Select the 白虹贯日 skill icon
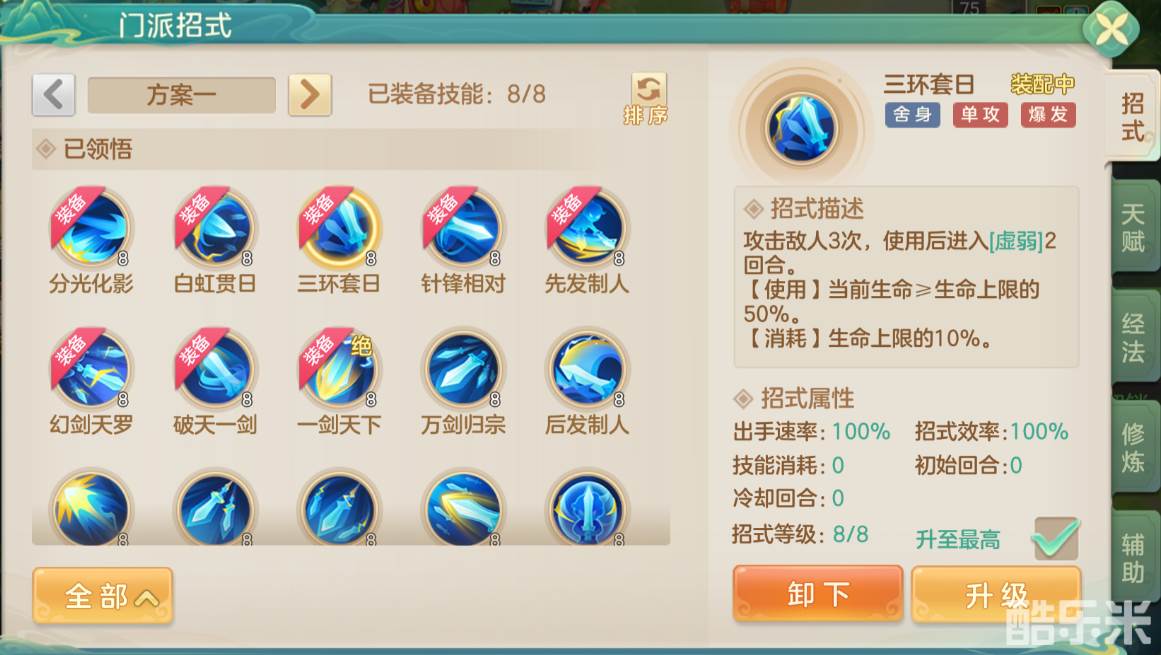 coord(215,229)
